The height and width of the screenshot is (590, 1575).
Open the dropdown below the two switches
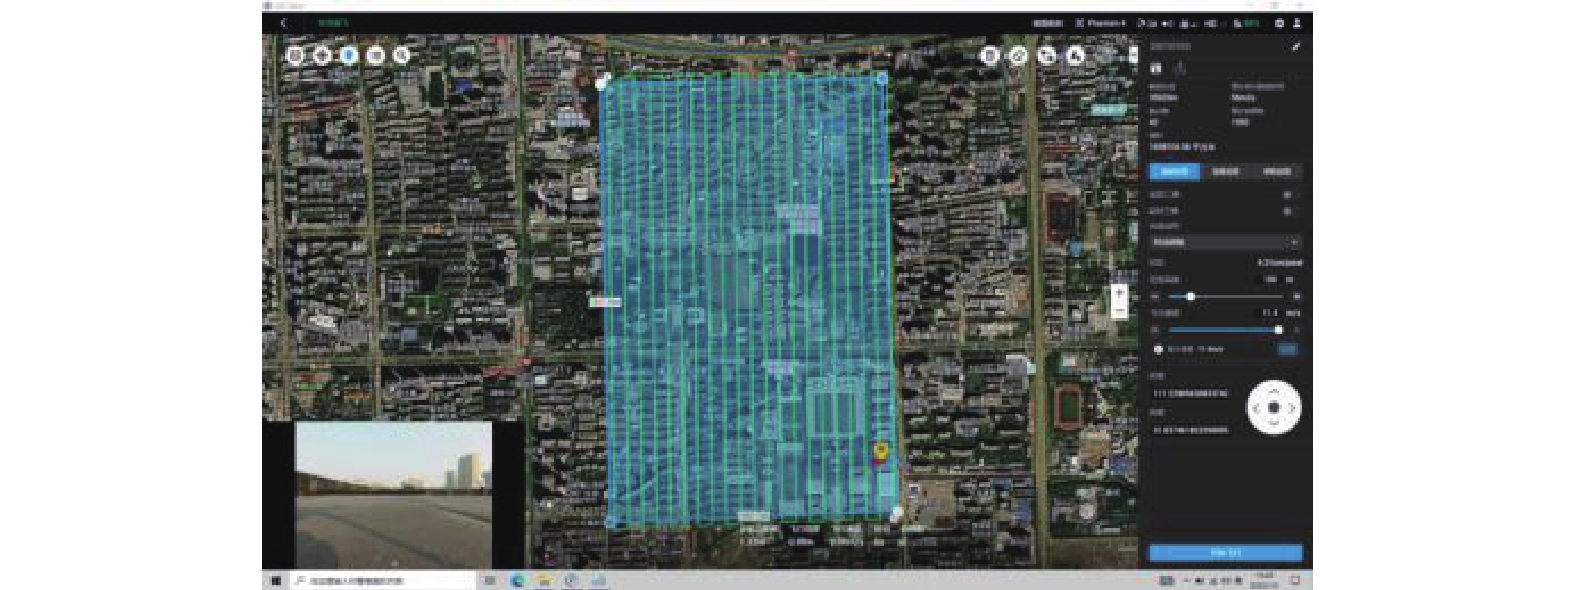pos(1225,242)
